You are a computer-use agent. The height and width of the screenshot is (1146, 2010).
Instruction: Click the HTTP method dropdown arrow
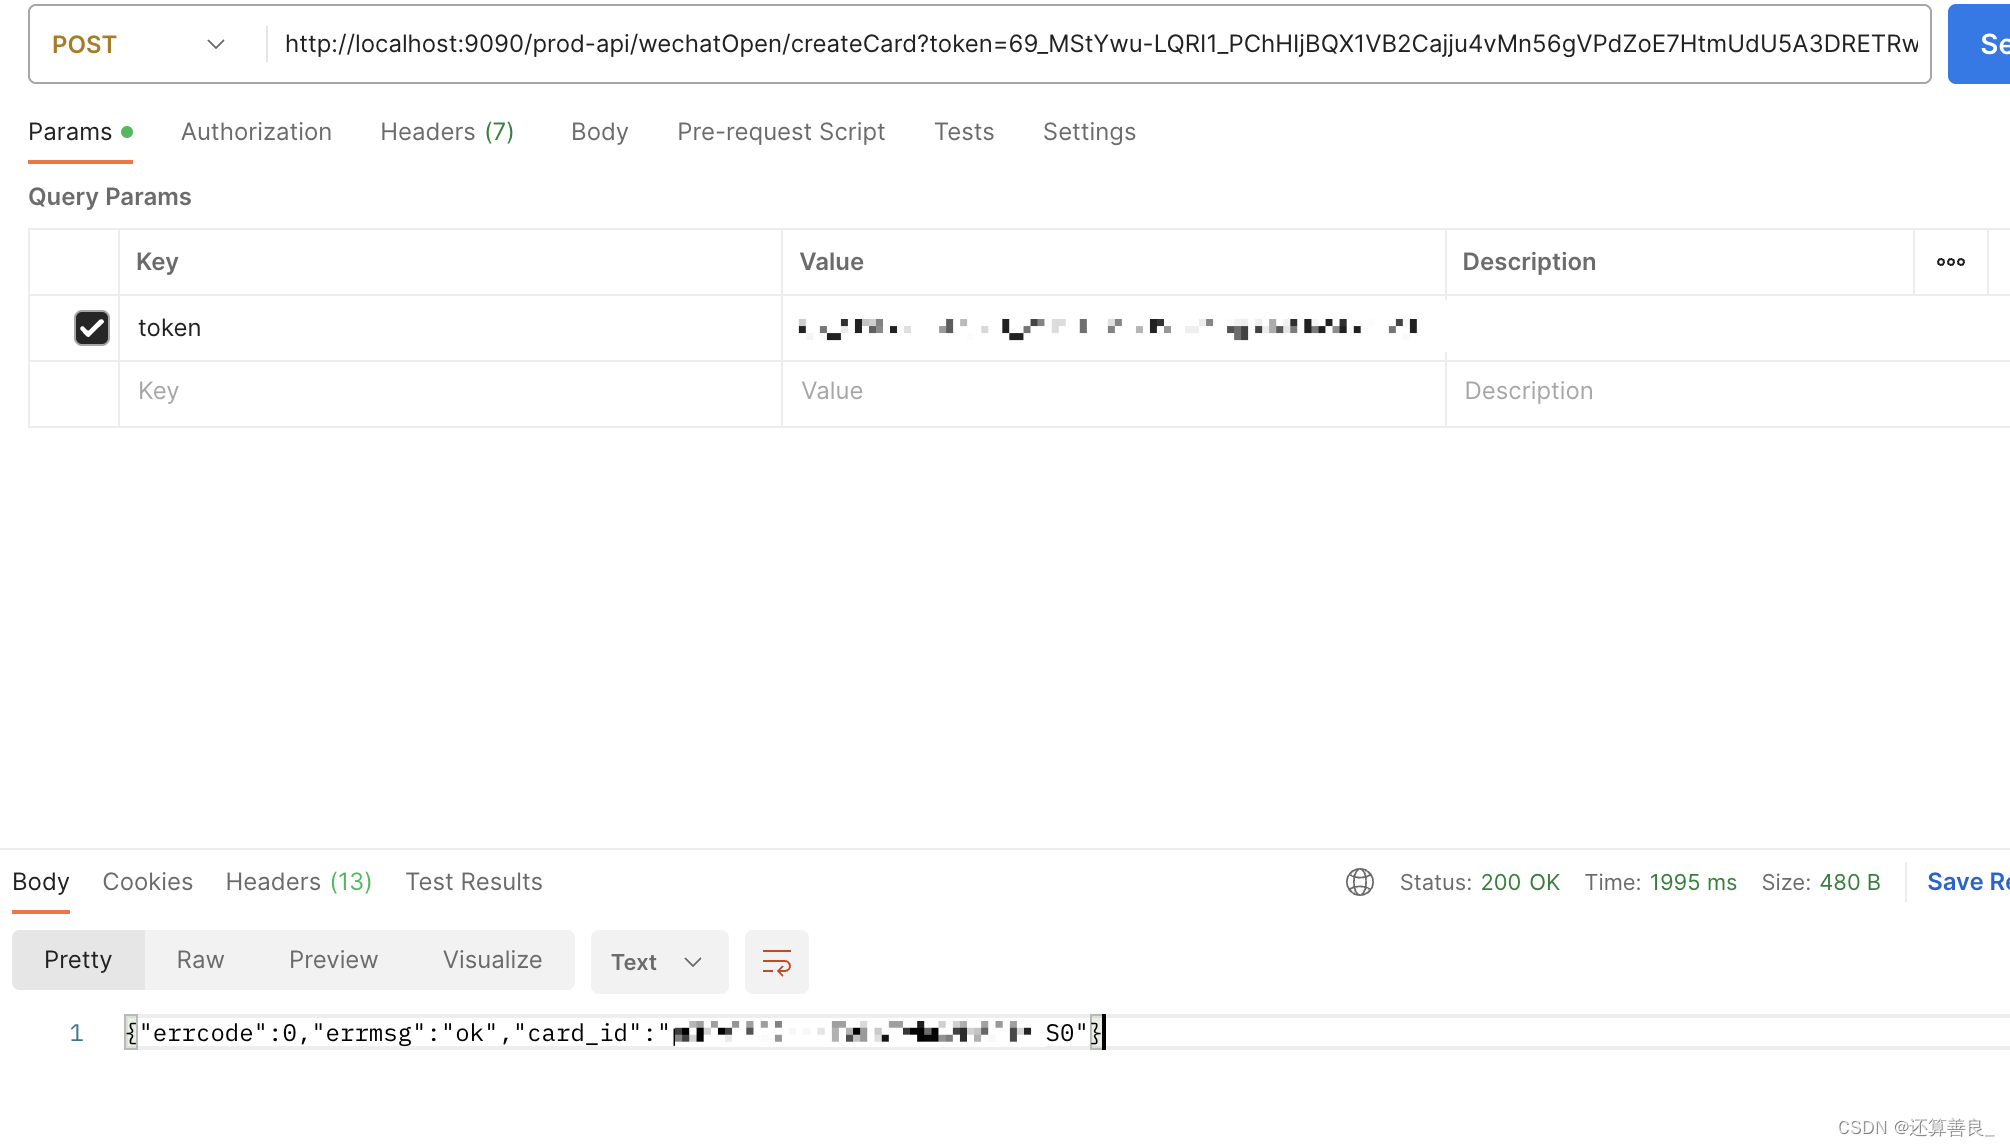(x=214, y=44)
